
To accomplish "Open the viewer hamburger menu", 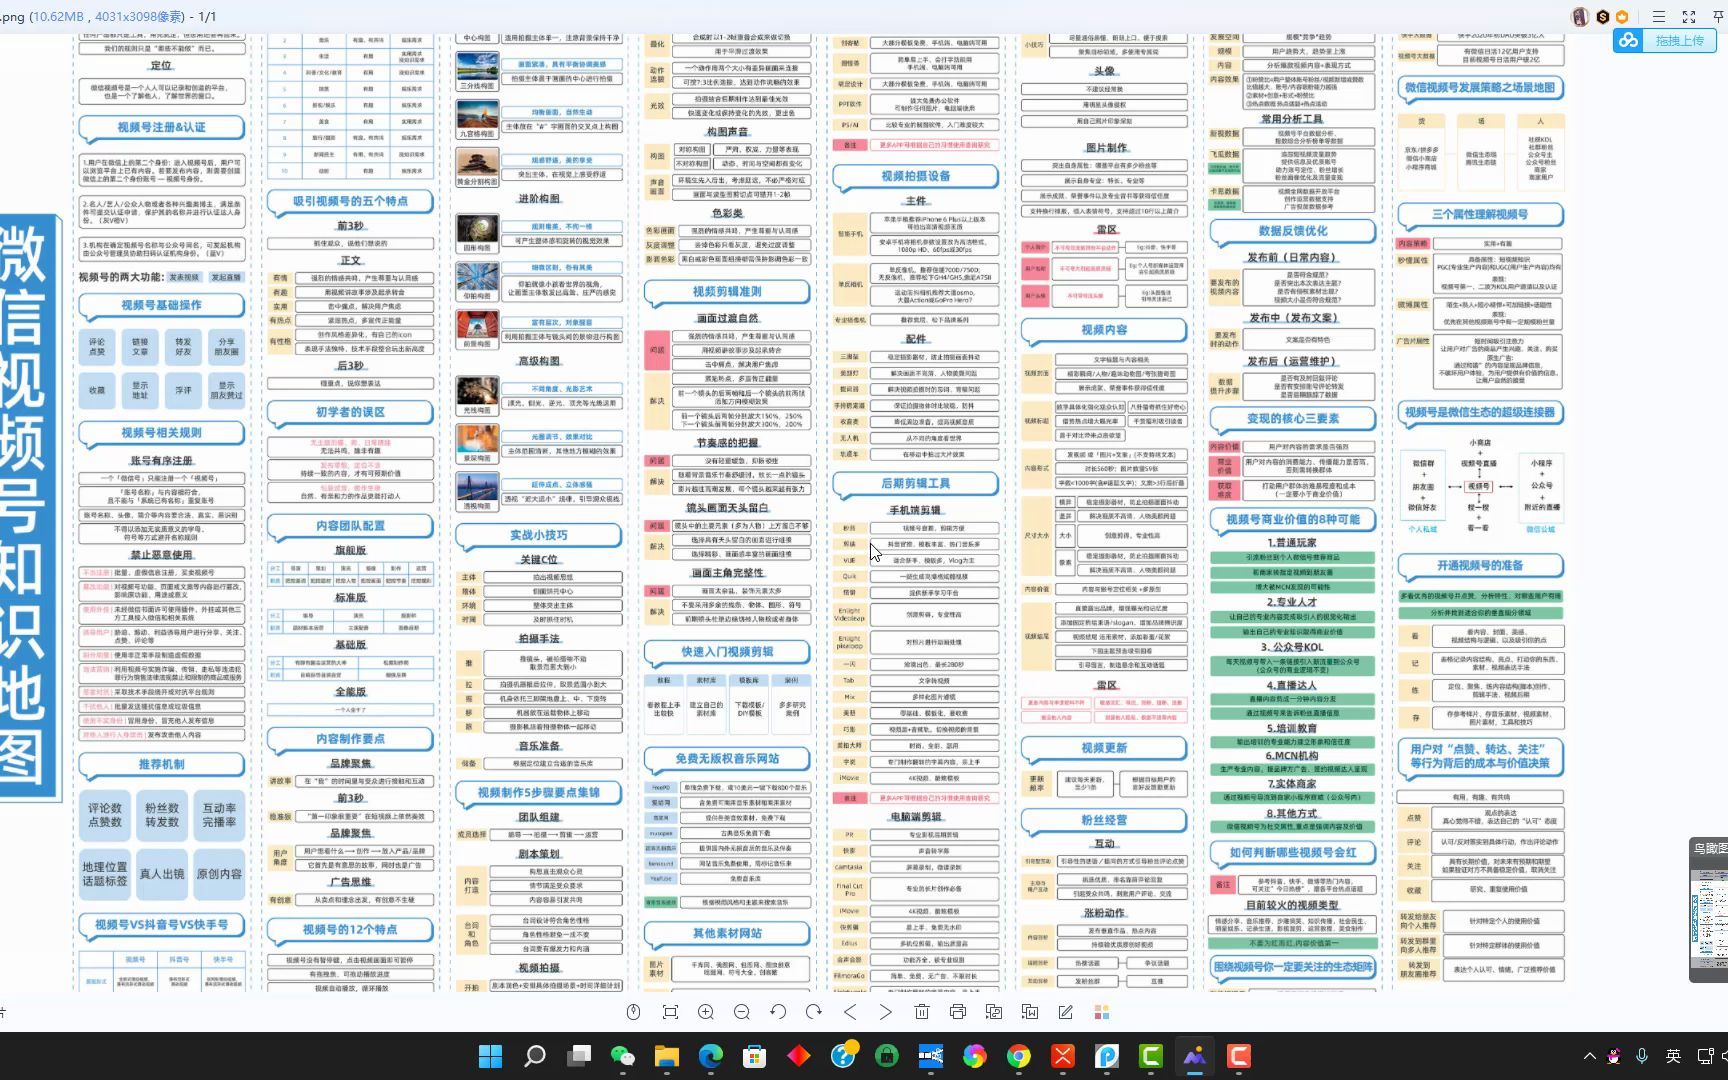I will pos(1659,16).
